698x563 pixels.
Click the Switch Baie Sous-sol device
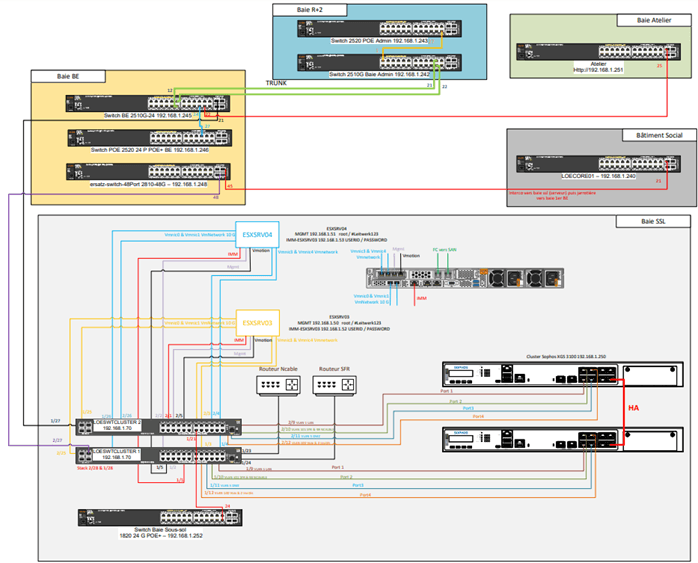pos(155,517)
